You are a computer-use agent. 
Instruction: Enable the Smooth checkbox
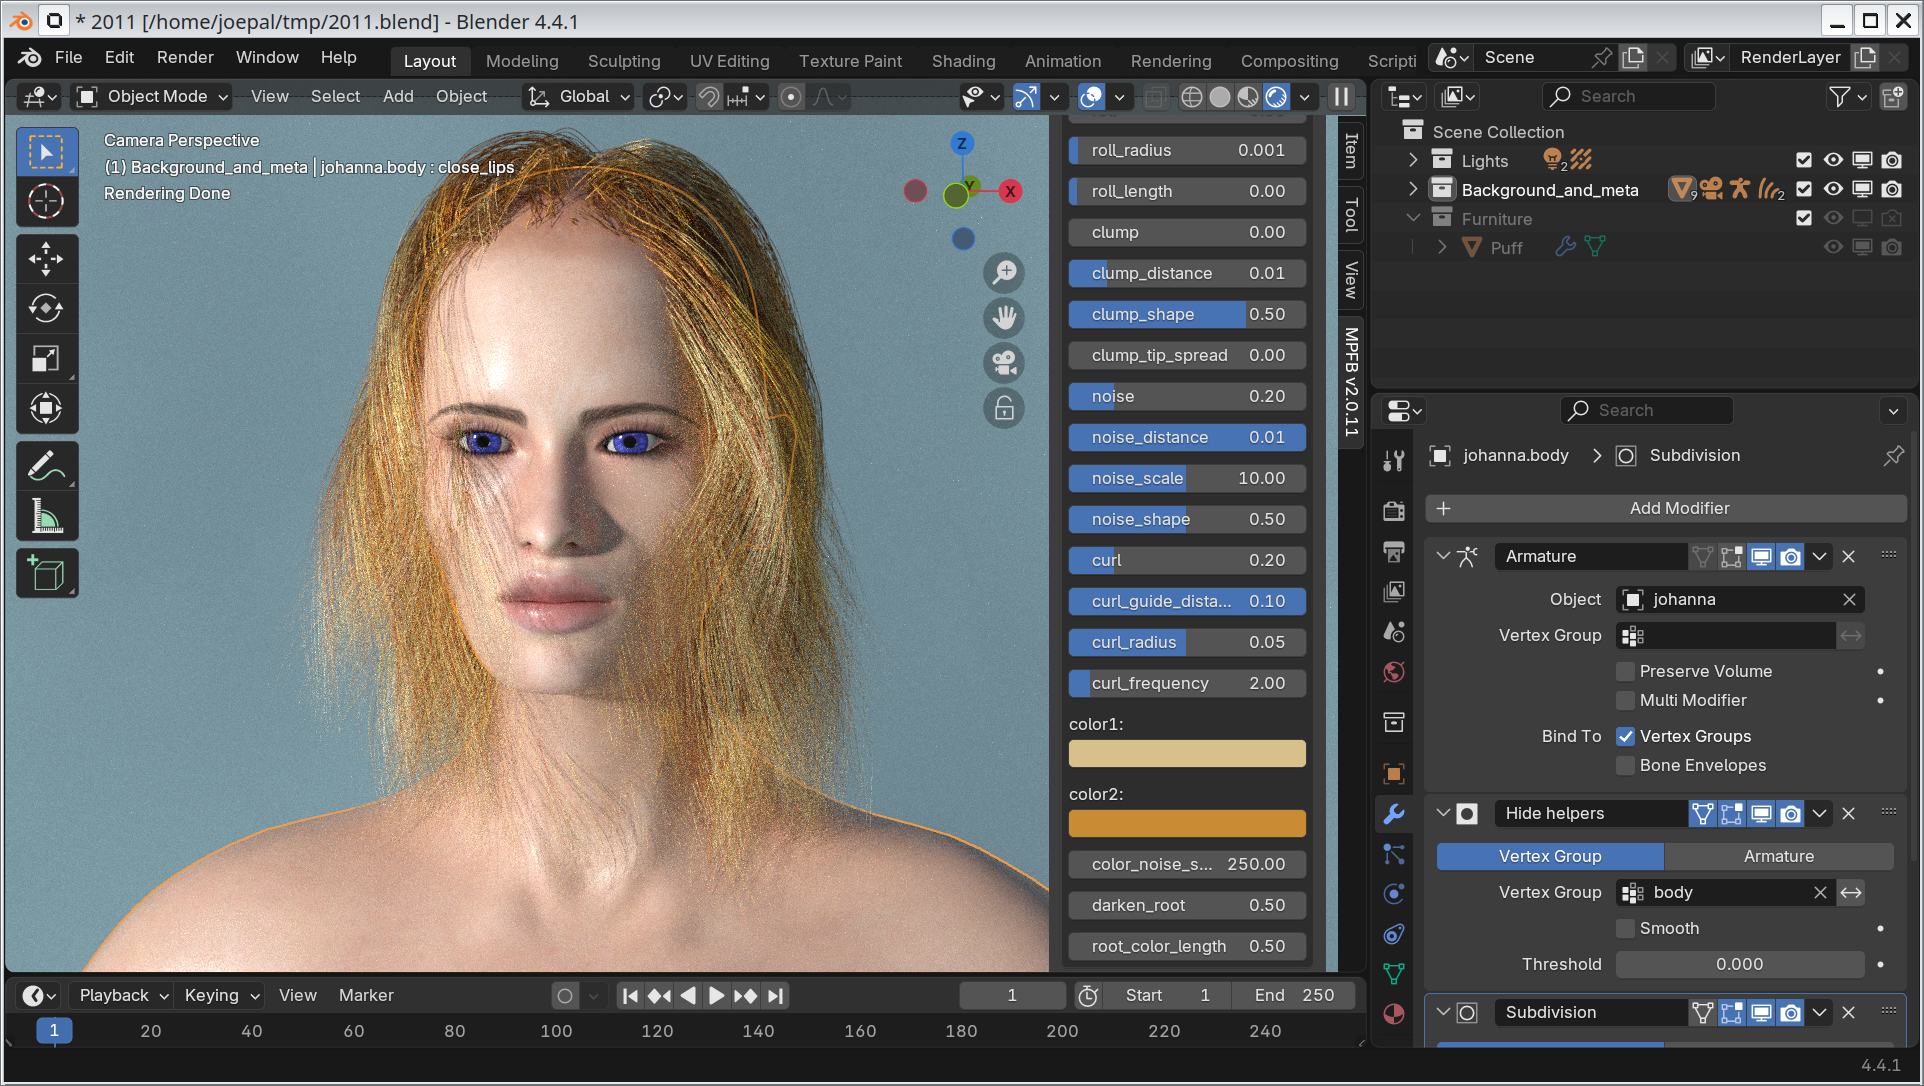point(1626,928)
